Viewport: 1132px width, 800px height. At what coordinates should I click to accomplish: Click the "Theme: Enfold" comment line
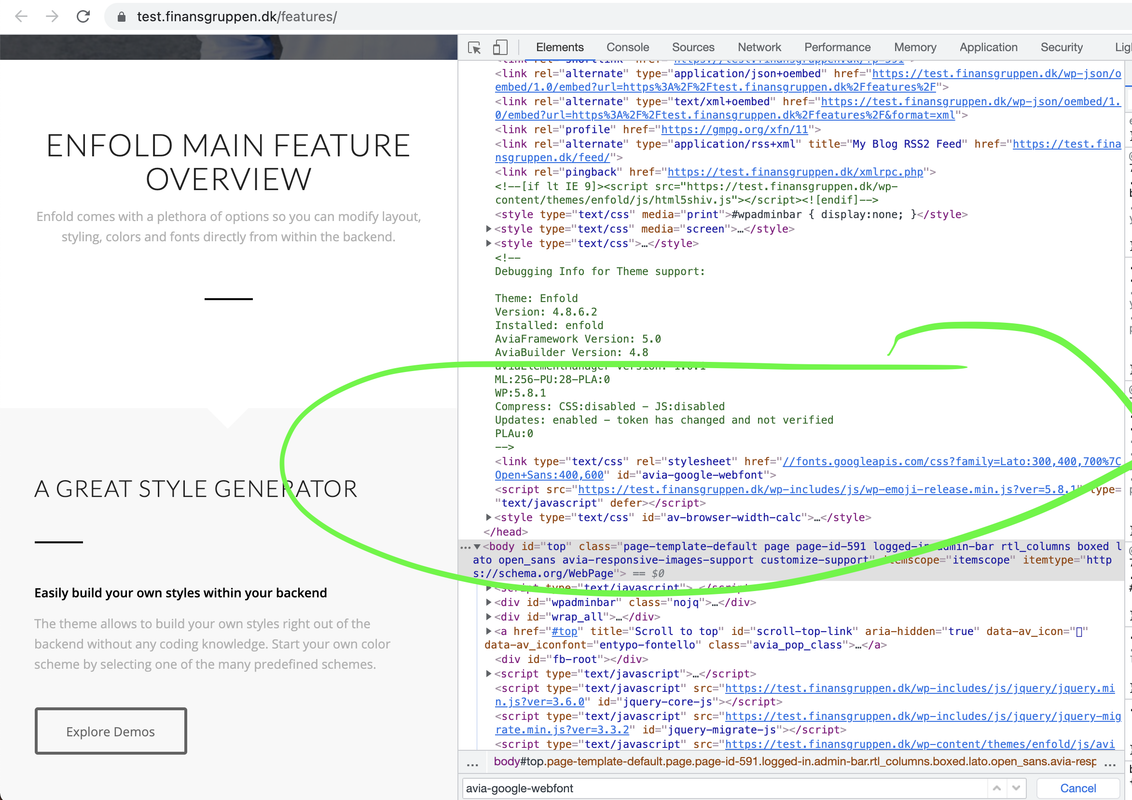point(536,298)
